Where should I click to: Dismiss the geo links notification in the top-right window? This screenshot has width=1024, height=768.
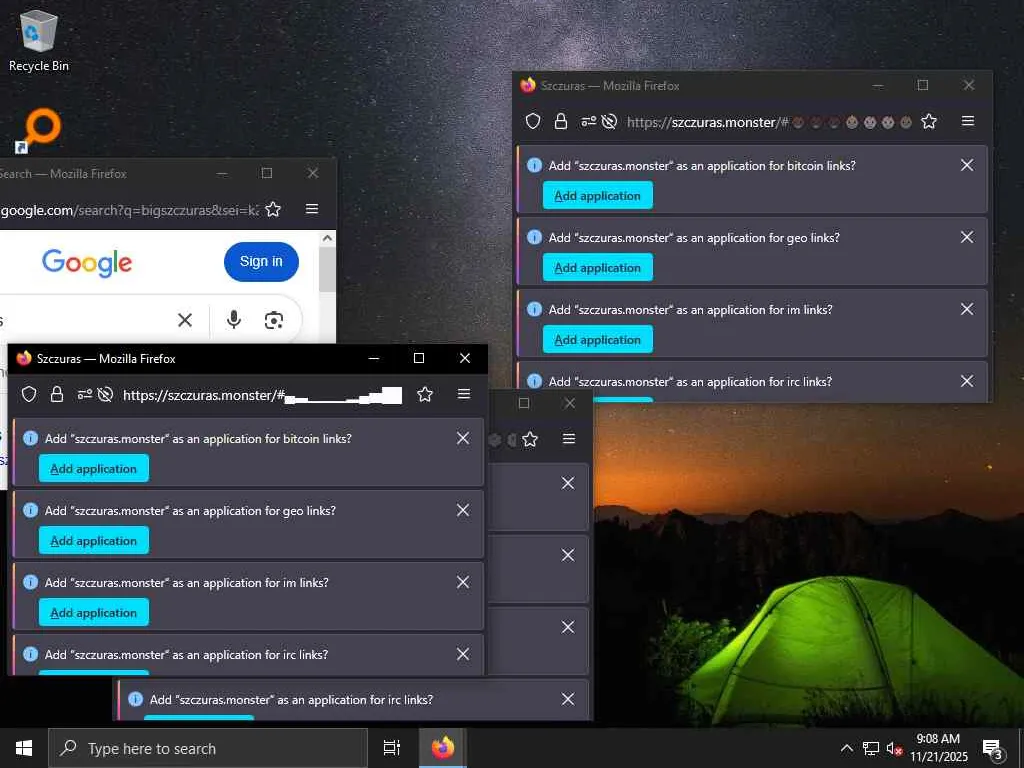pos(967,237)
